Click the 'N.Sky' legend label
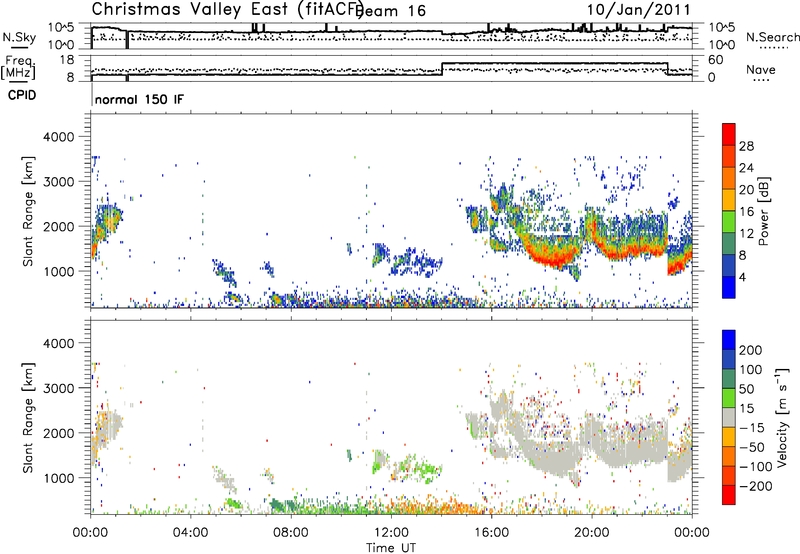 pyautogui.click(x=19, y=37)
